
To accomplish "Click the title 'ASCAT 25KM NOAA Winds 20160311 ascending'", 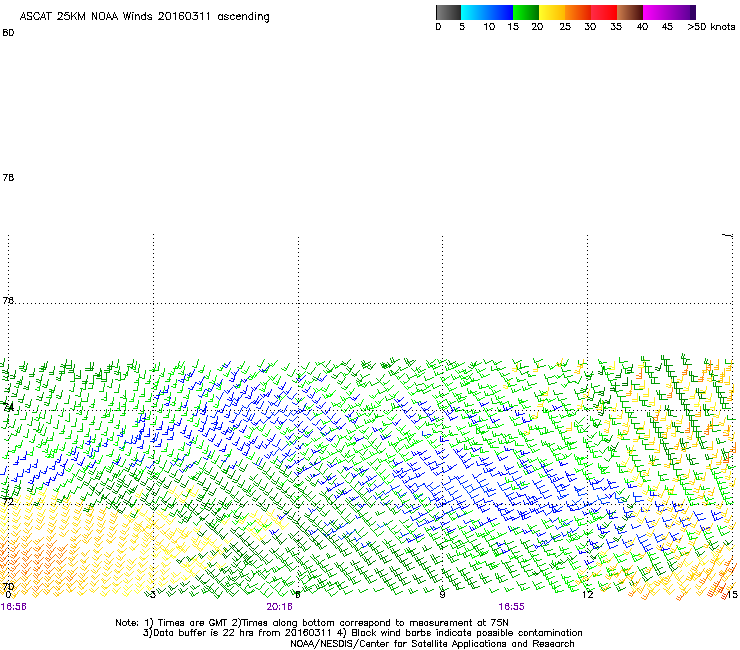I will (x=144, y=17).
